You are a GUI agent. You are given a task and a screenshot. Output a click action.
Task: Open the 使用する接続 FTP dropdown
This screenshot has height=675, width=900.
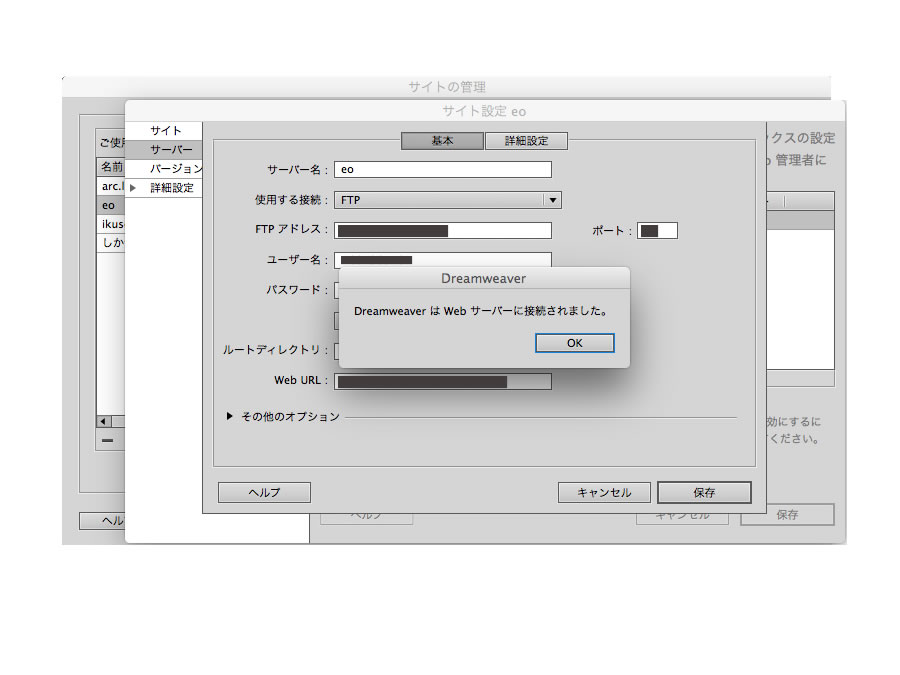pos(448,200)
